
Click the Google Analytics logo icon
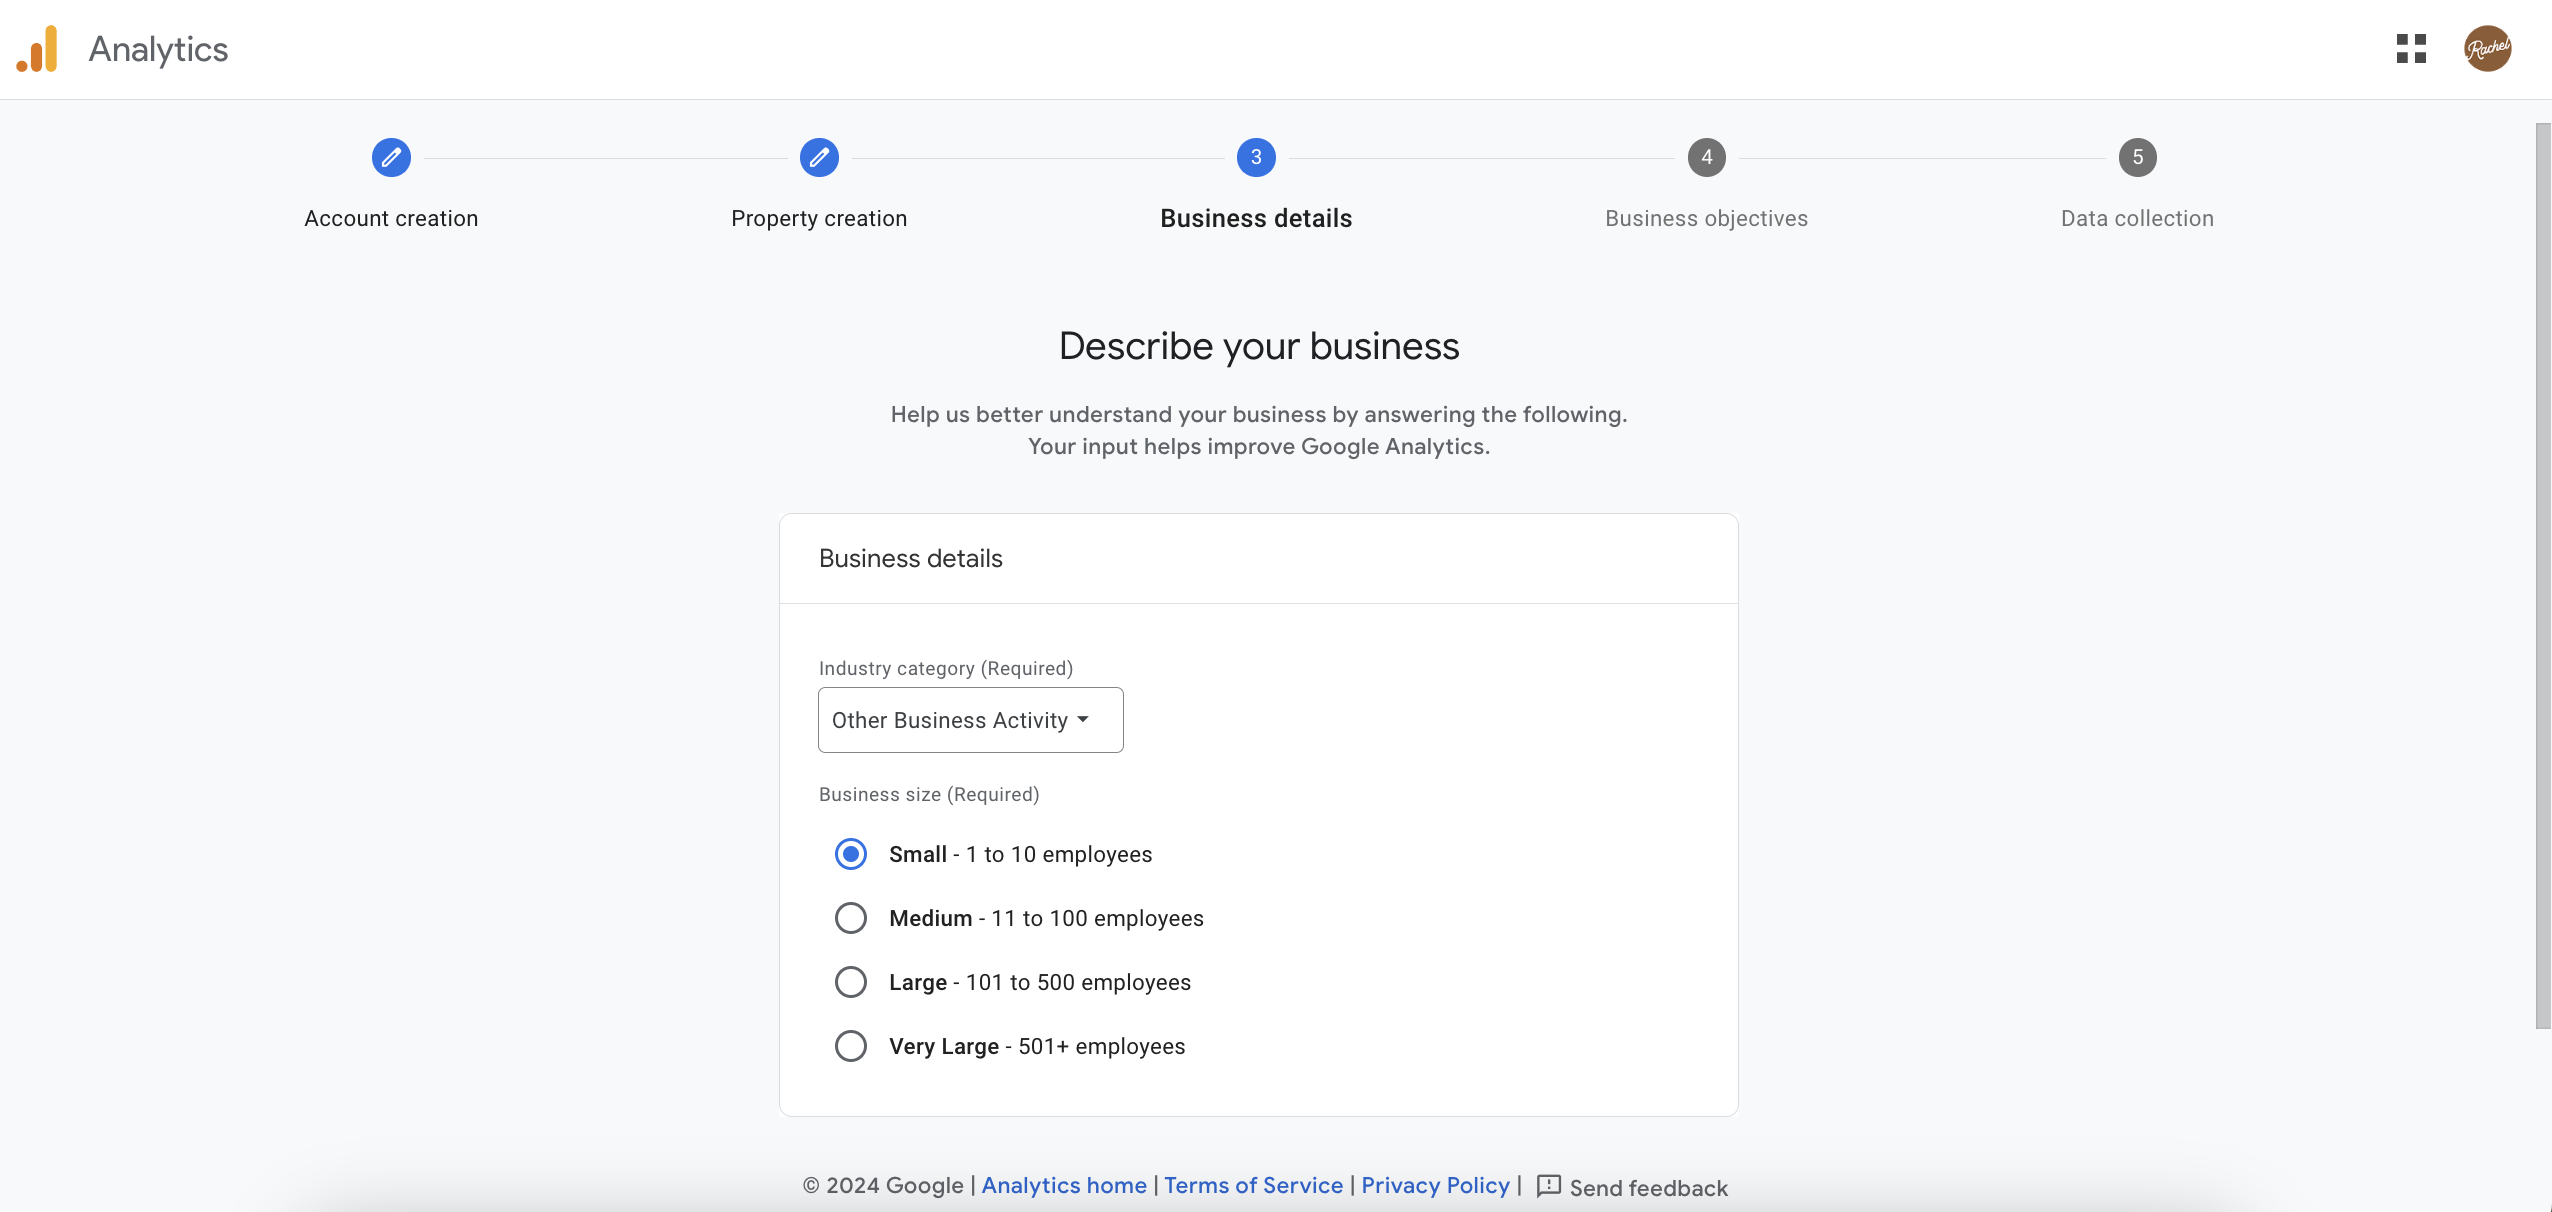(38, 49)
